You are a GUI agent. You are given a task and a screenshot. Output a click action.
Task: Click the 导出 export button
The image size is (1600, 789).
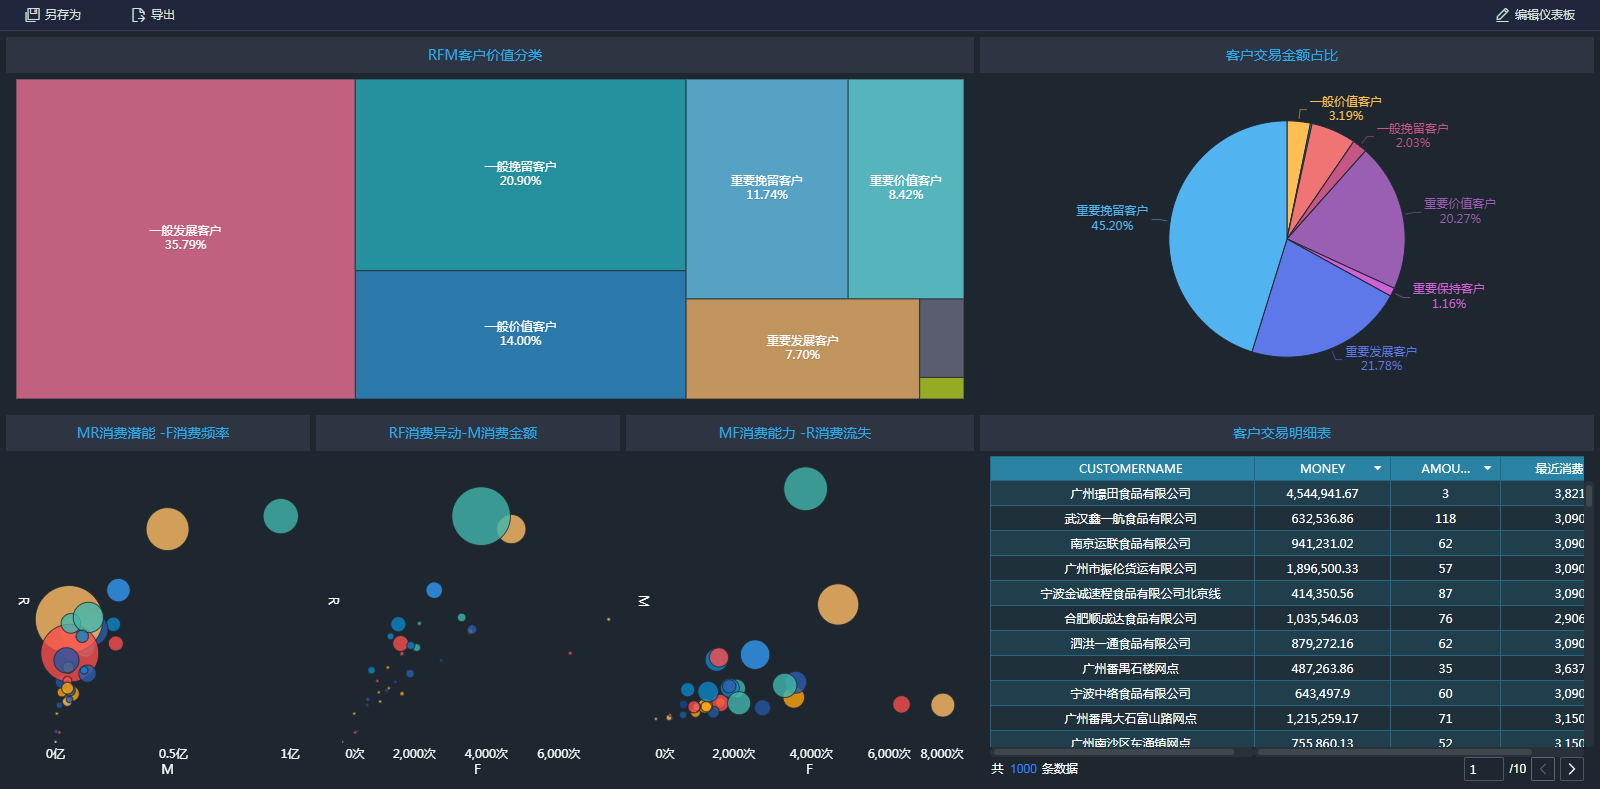(x=153, y=15)
